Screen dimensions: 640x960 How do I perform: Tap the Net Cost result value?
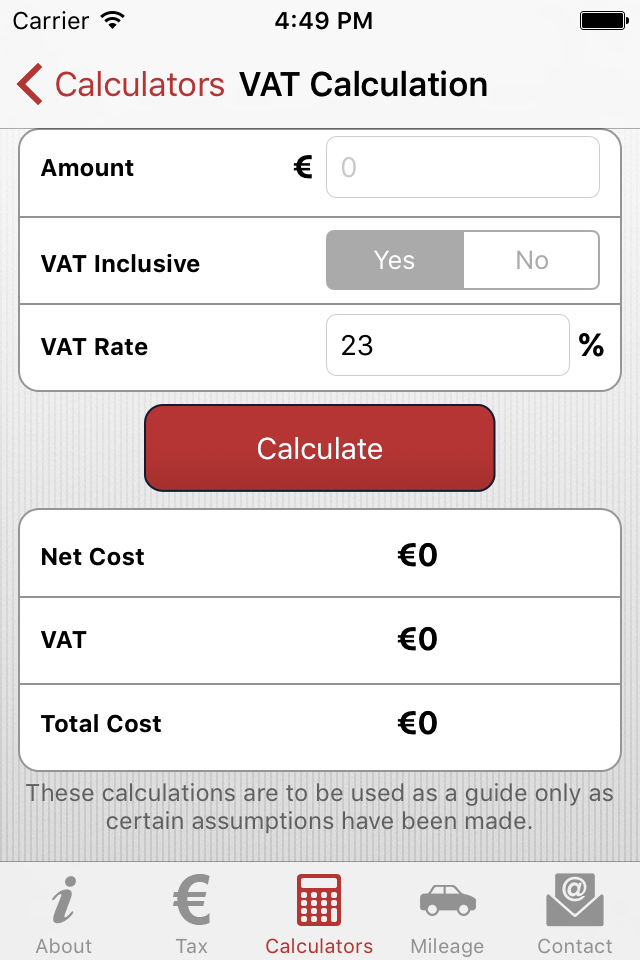[417, 556]
